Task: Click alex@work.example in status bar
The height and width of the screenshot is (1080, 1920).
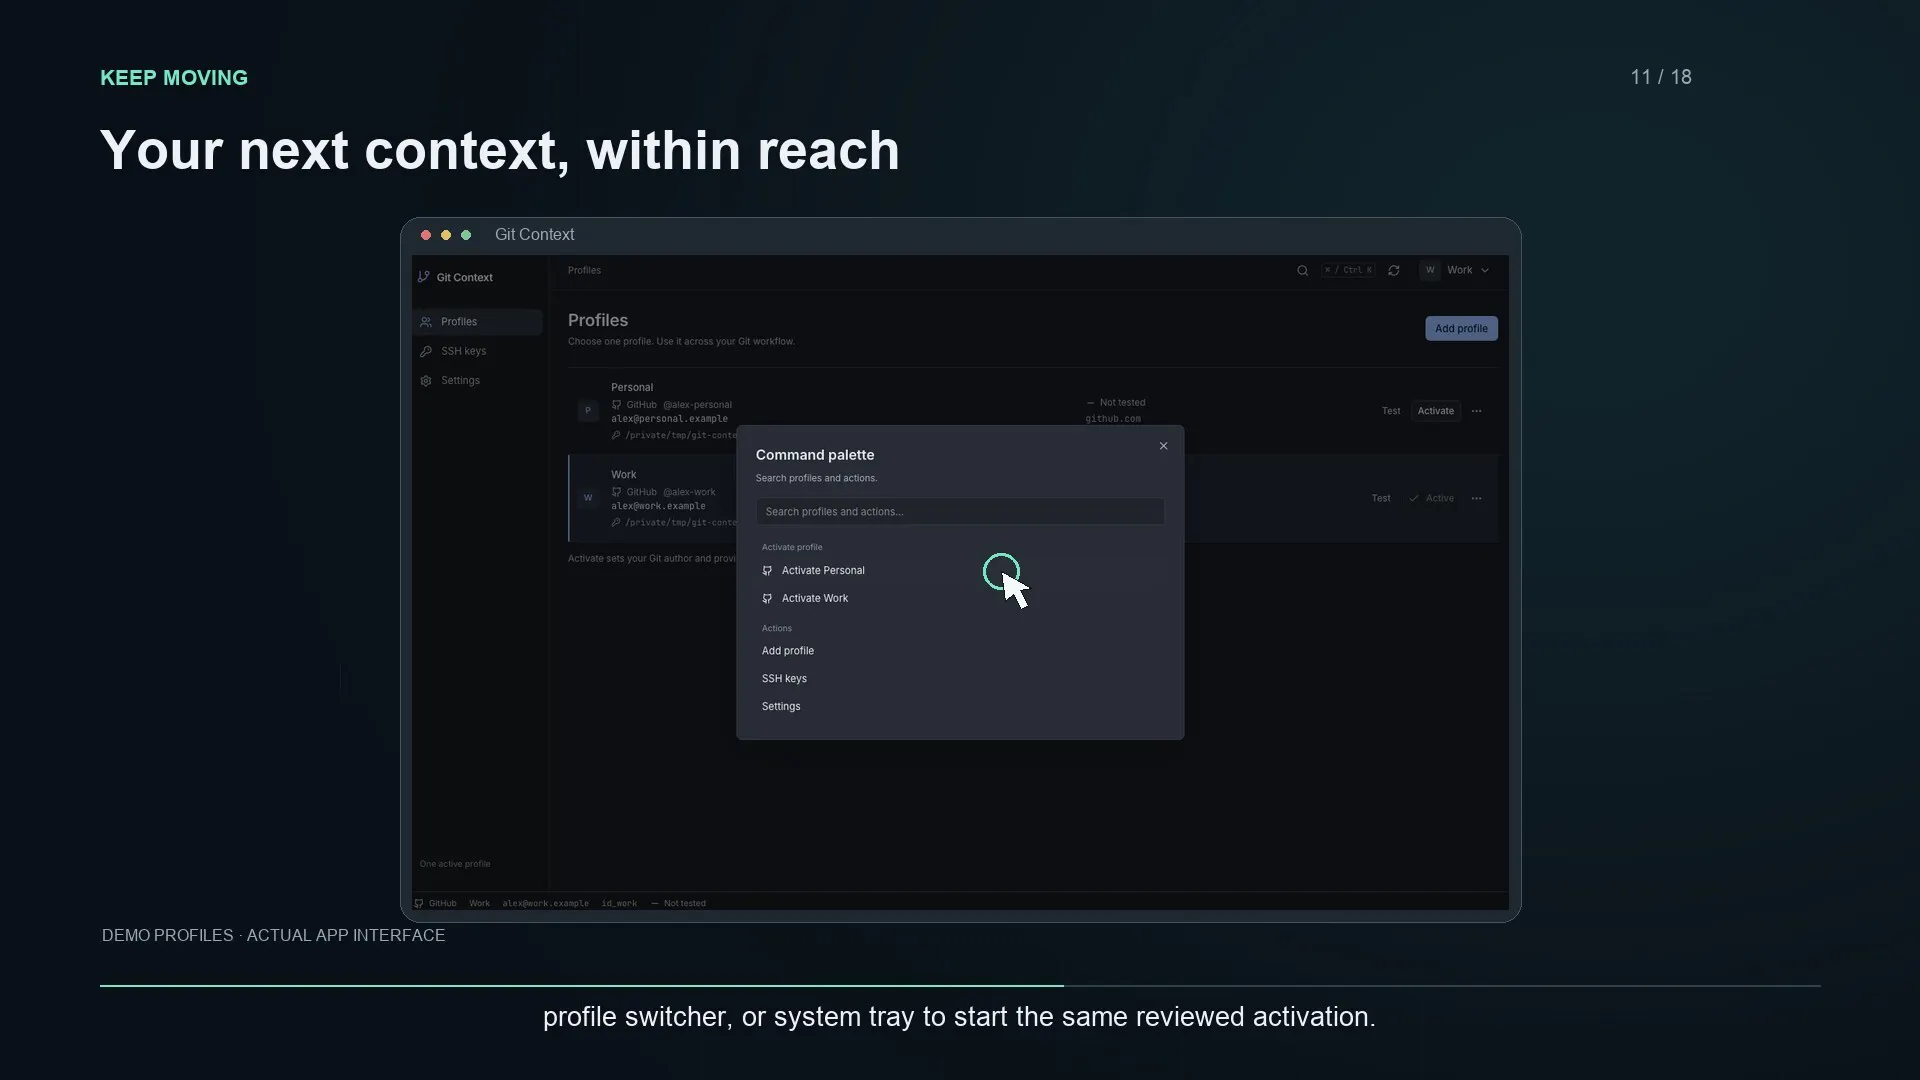Action: click(545, 903)
